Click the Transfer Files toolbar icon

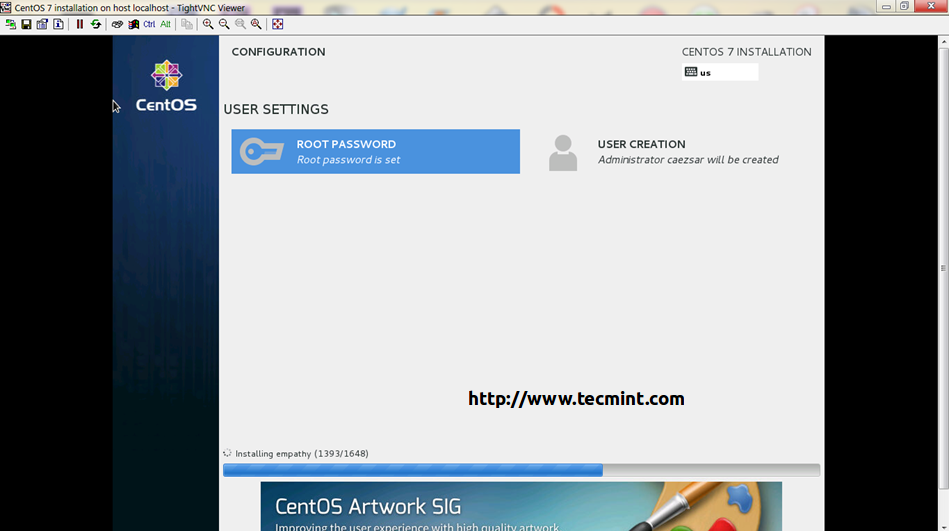click(x=186, y=24)
